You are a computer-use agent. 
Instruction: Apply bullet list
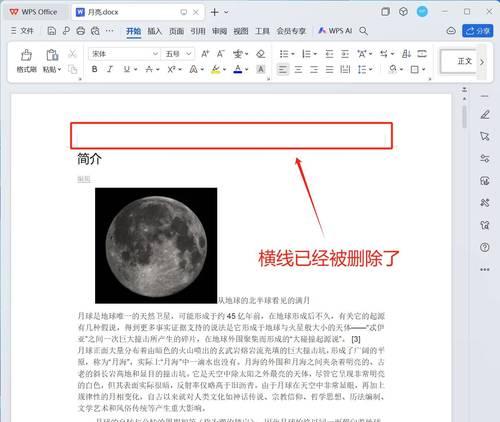284,54
